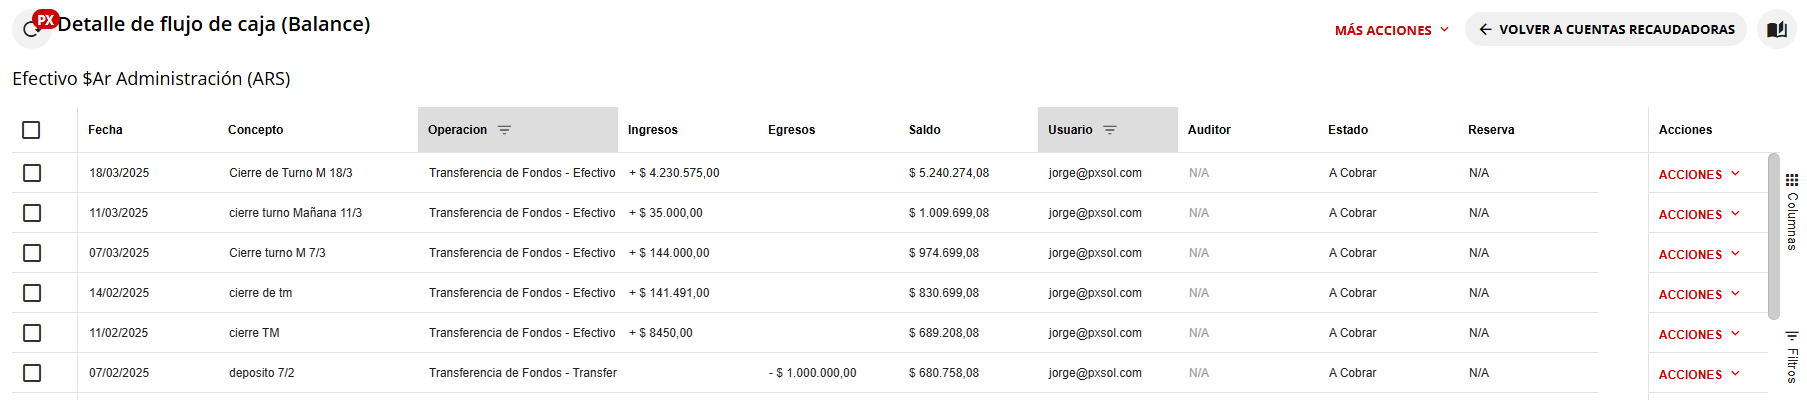This screenshot has height=400, width=1807.
Task: Click the filter icon in Operacion column header
Action: pos(504,130)
